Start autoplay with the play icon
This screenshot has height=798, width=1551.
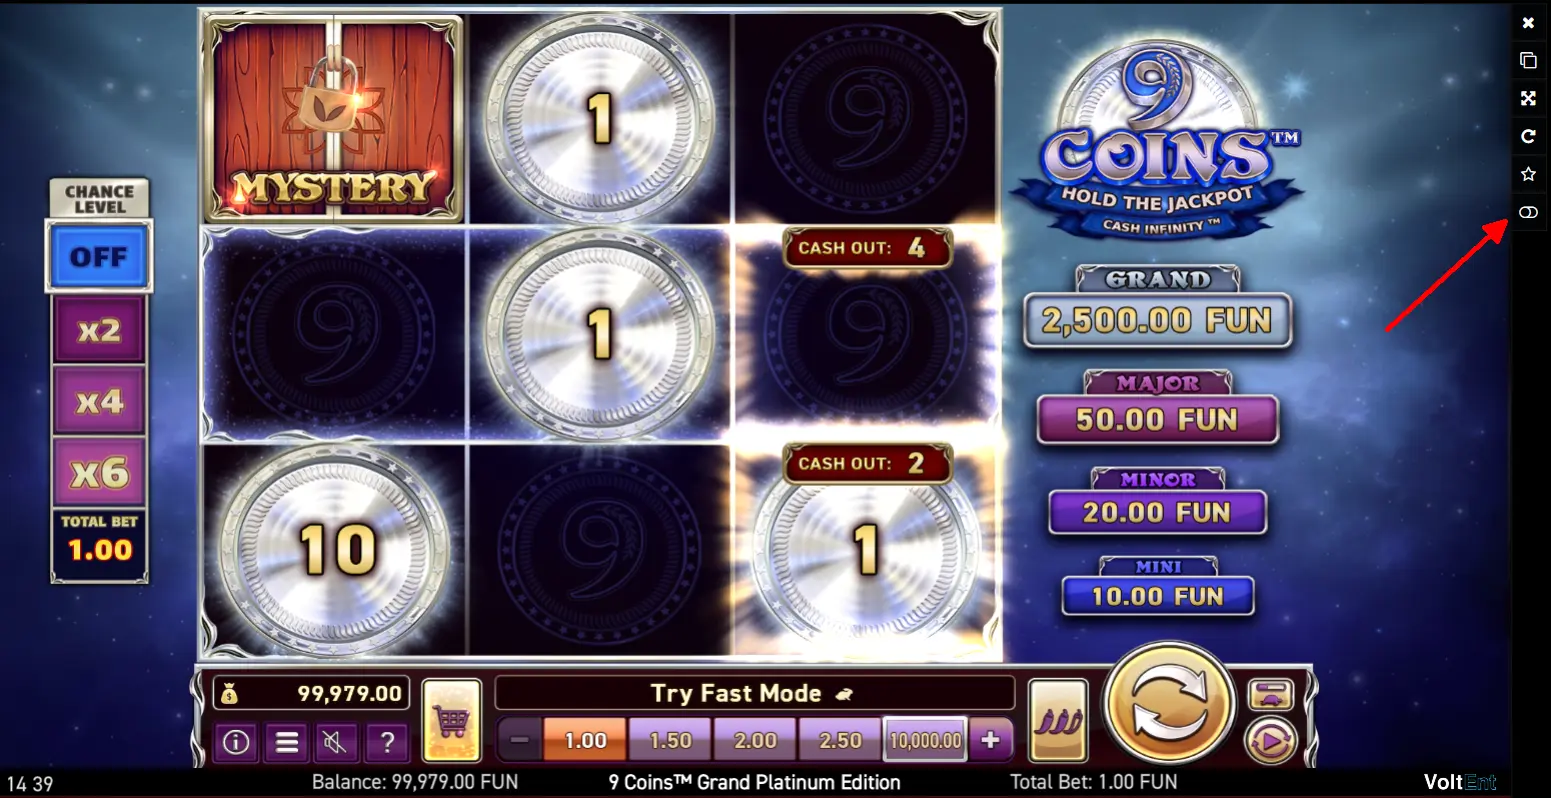[x=1270, y=742]
